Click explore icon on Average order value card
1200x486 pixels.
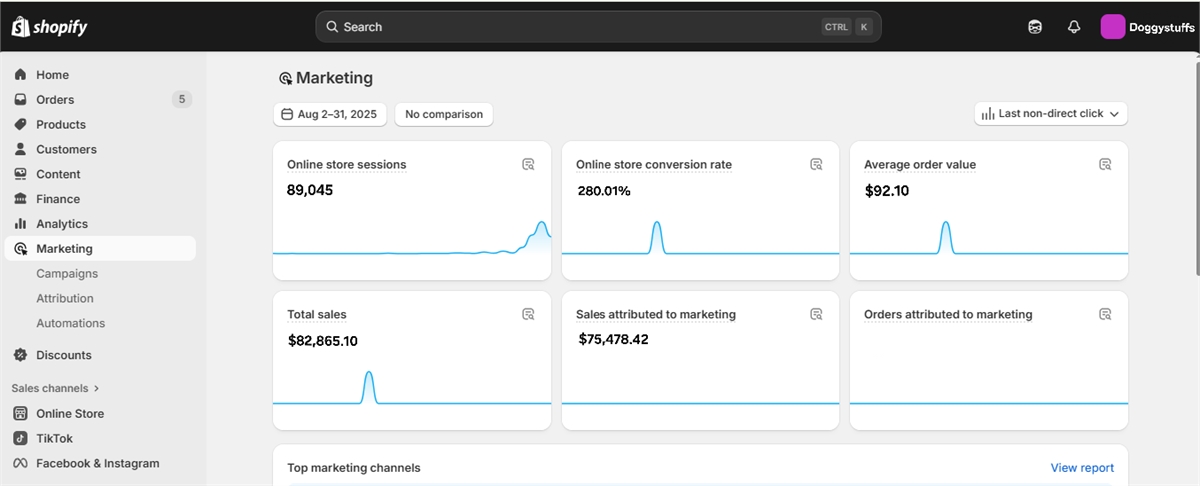(x=1105, y=164)
